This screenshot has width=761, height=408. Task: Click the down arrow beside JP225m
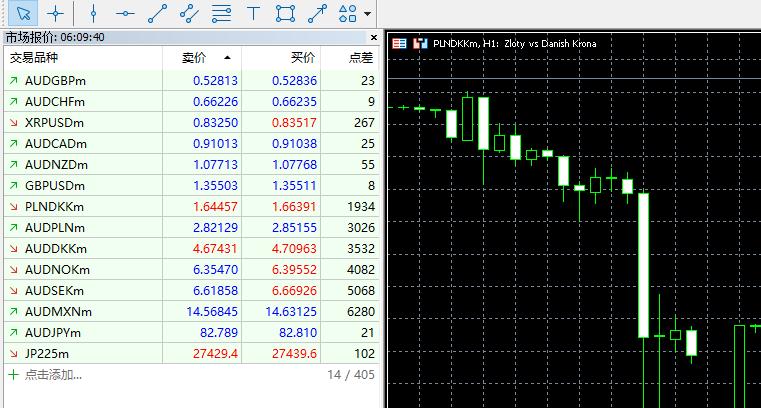pos(13,354)
